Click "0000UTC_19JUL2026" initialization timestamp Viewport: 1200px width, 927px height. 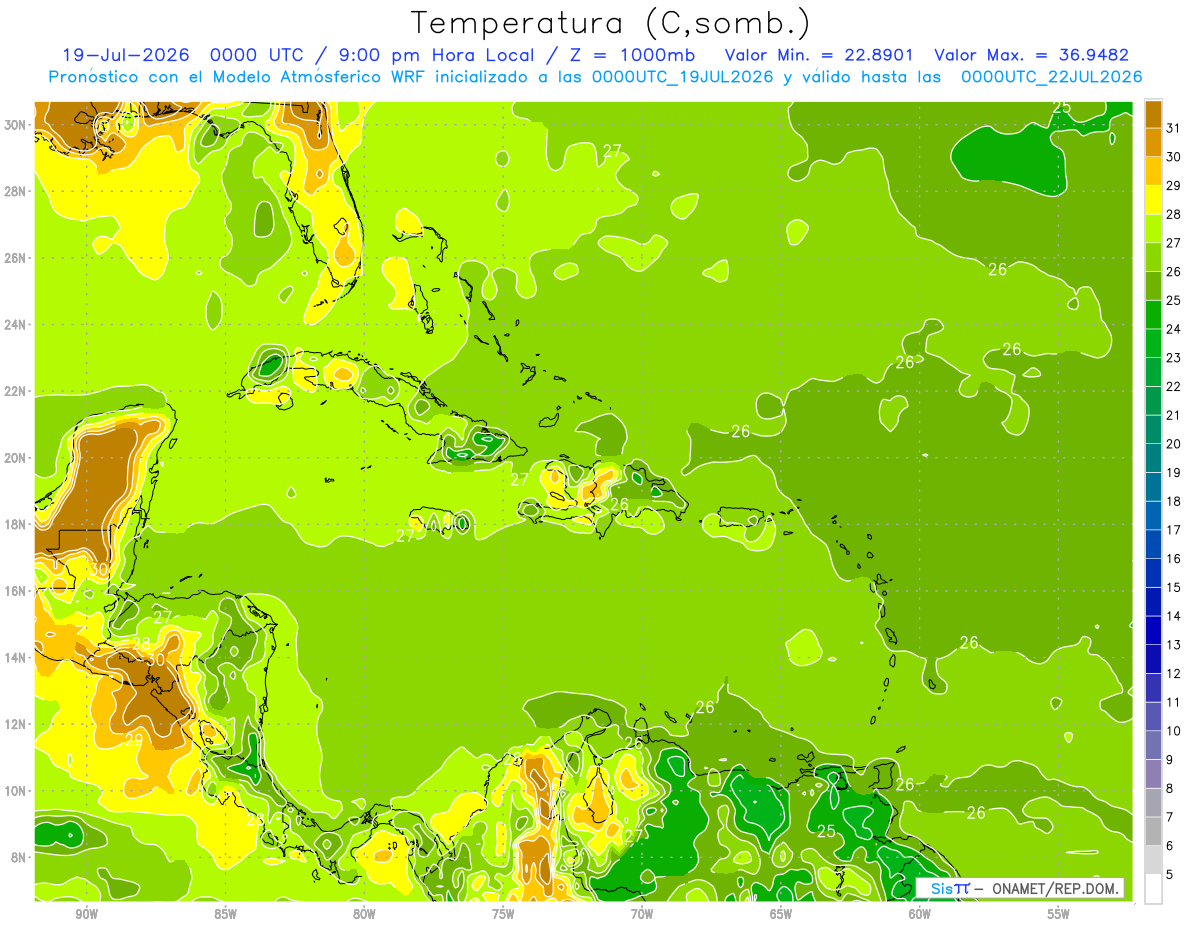pos(683,77)
